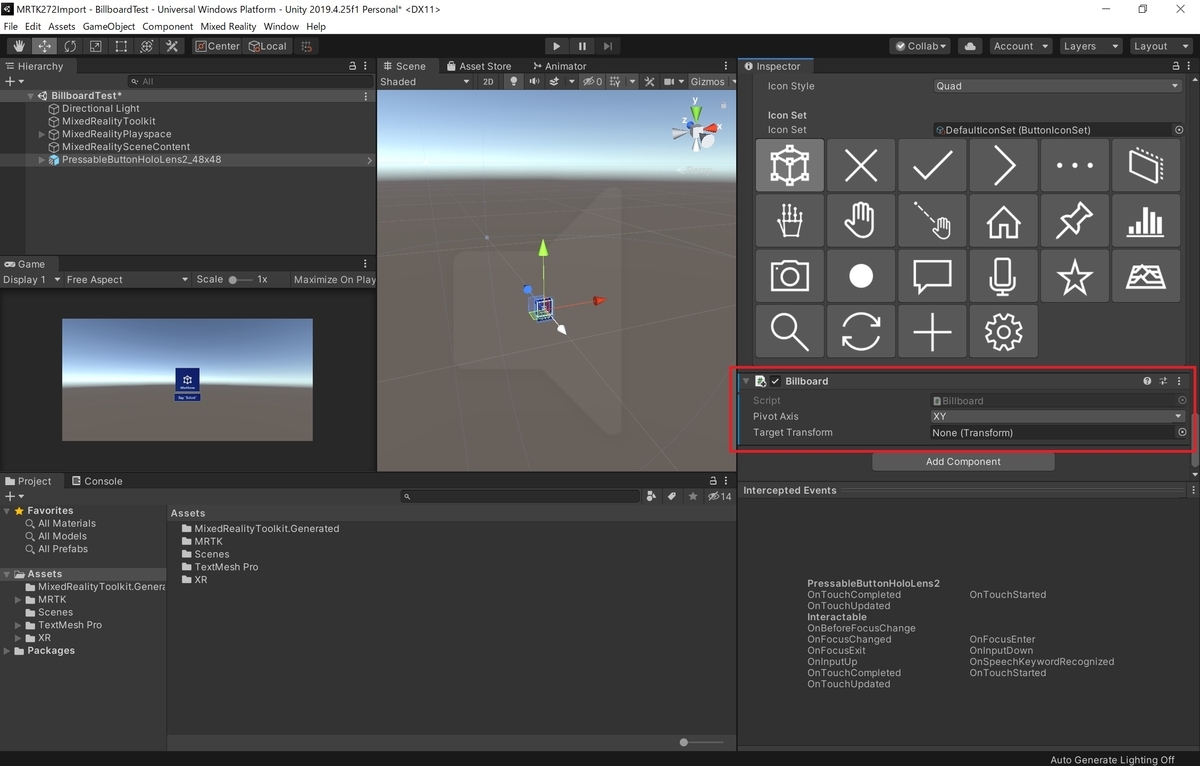Open custom editor tools

[x=172, y=46]
